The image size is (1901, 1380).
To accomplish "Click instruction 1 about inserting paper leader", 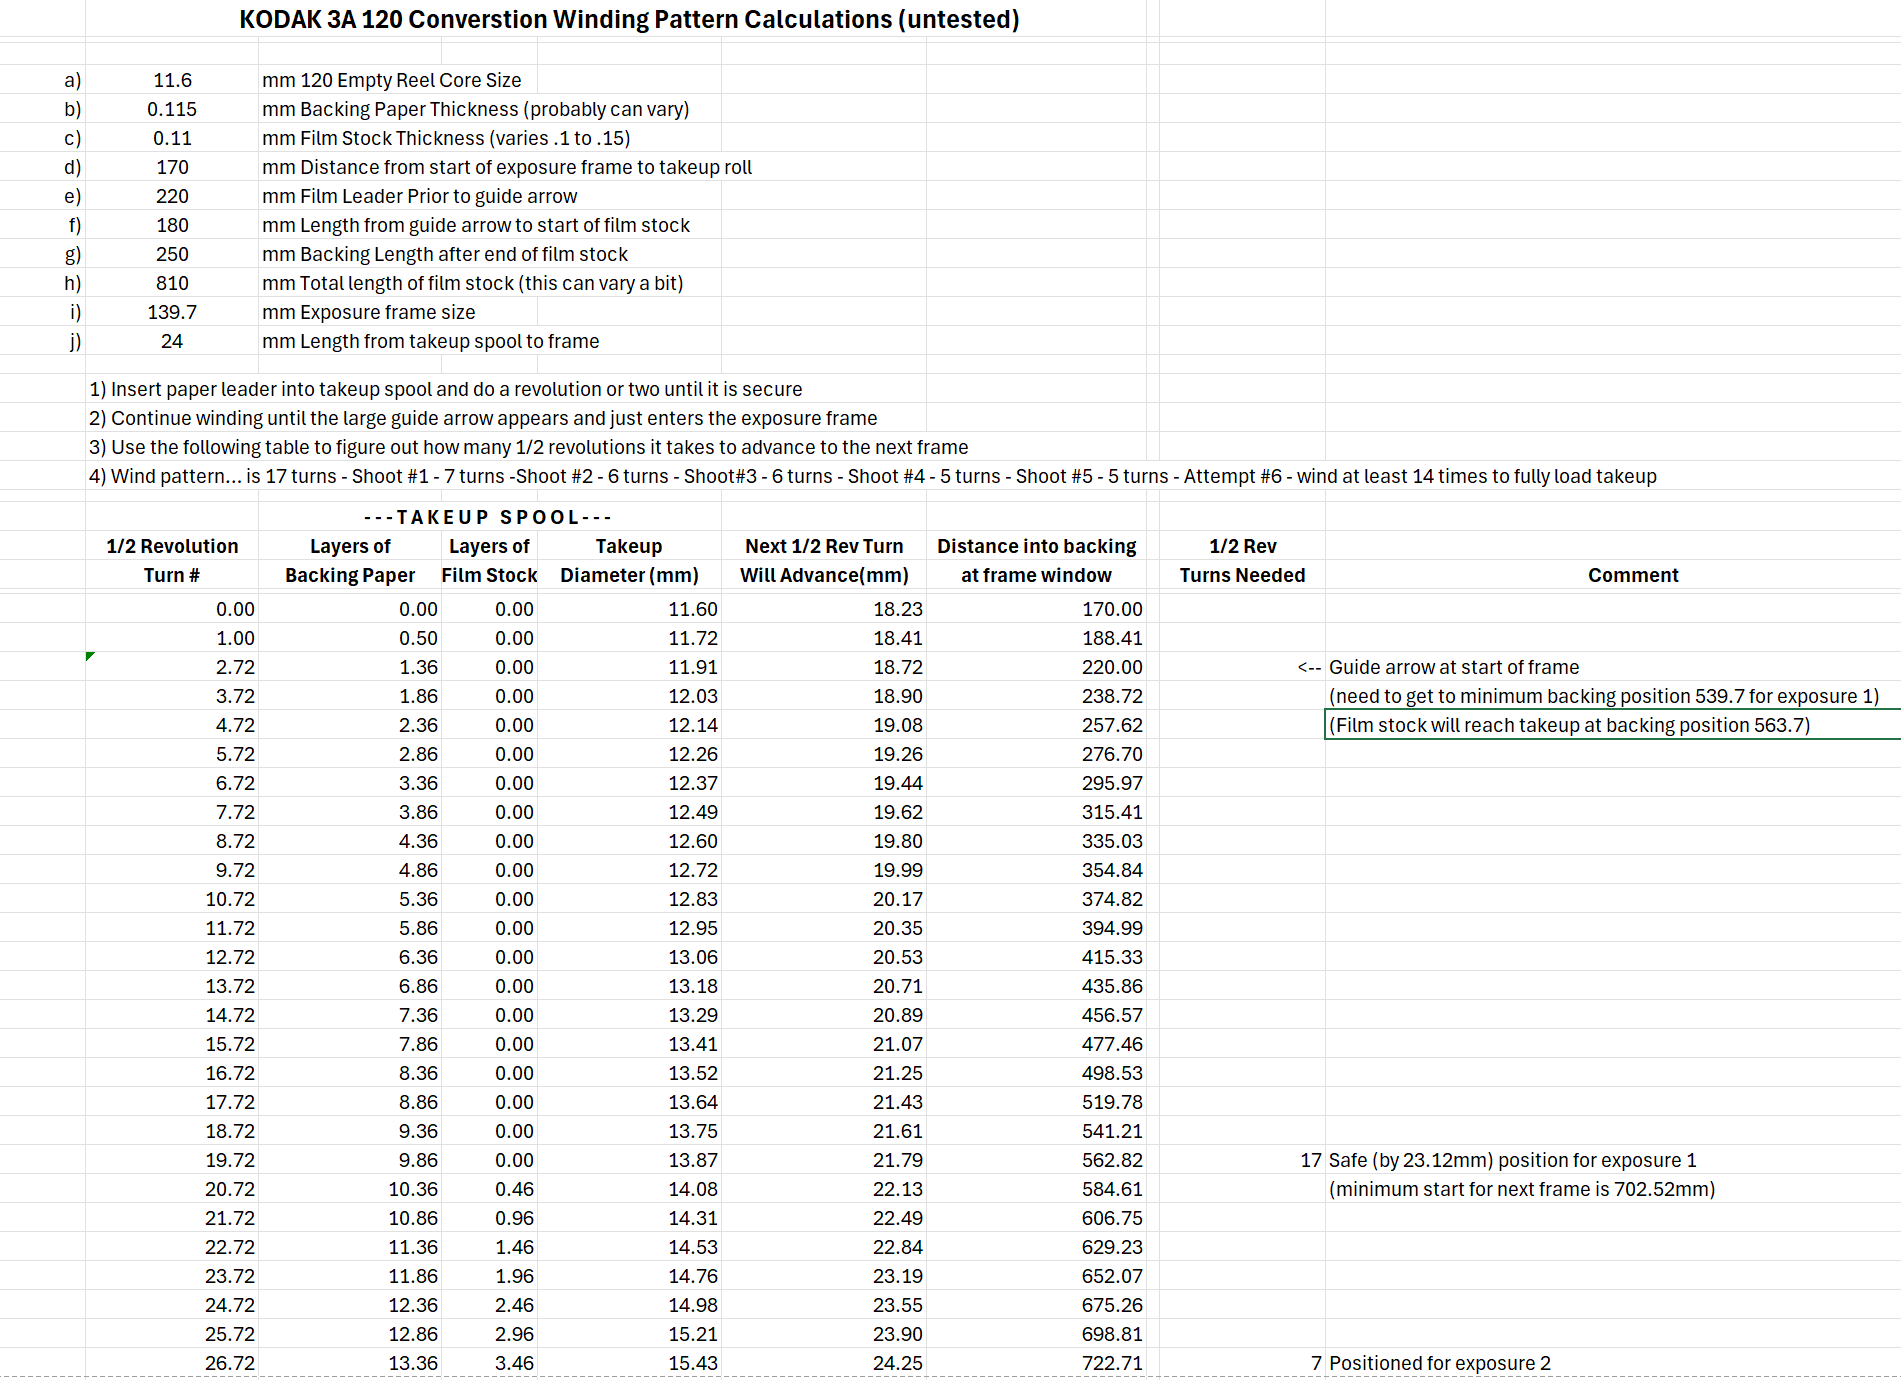I will pyautogui.click(x=446, y=389).
